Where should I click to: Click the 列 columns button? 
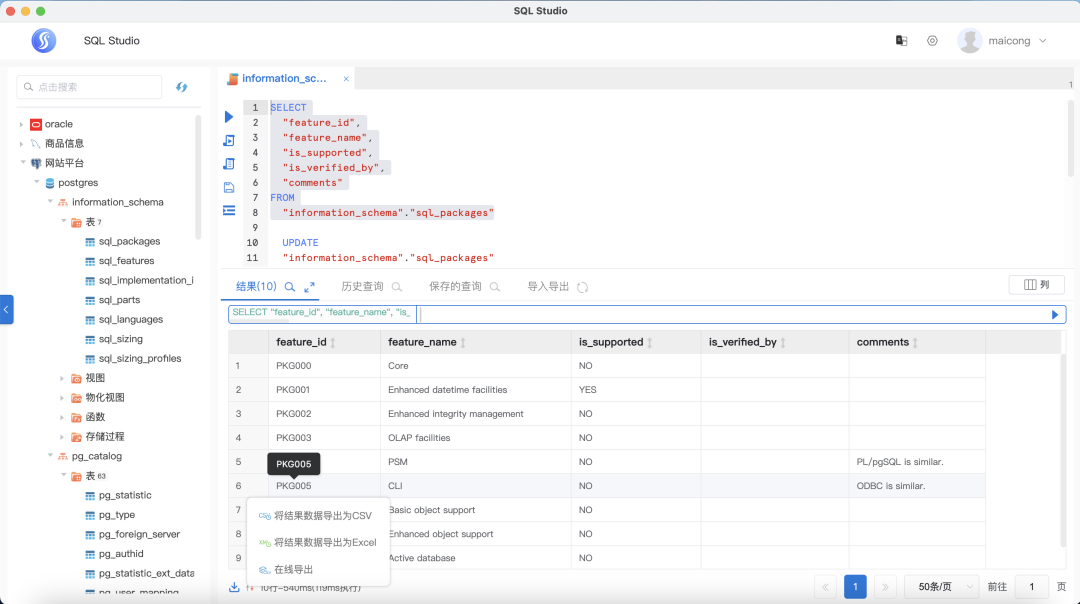coord(1037,285)
